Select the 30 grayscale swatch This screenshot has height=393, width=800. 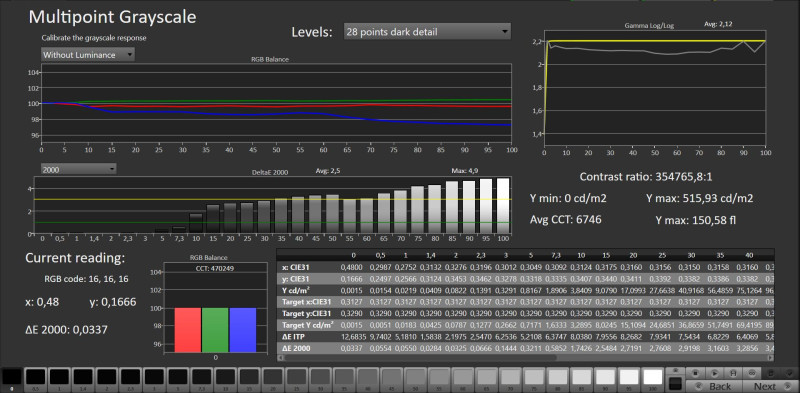[x=320, y=379]
